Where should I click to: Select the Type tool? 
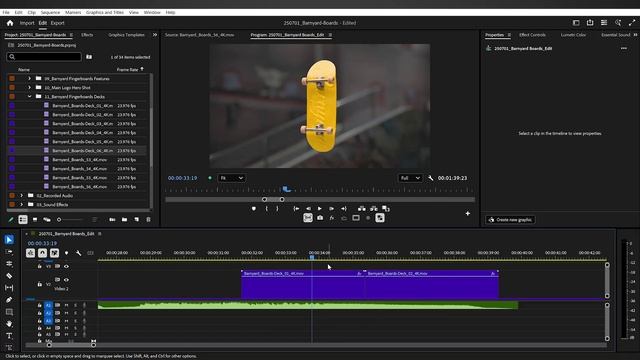click(x=9, y=336)
